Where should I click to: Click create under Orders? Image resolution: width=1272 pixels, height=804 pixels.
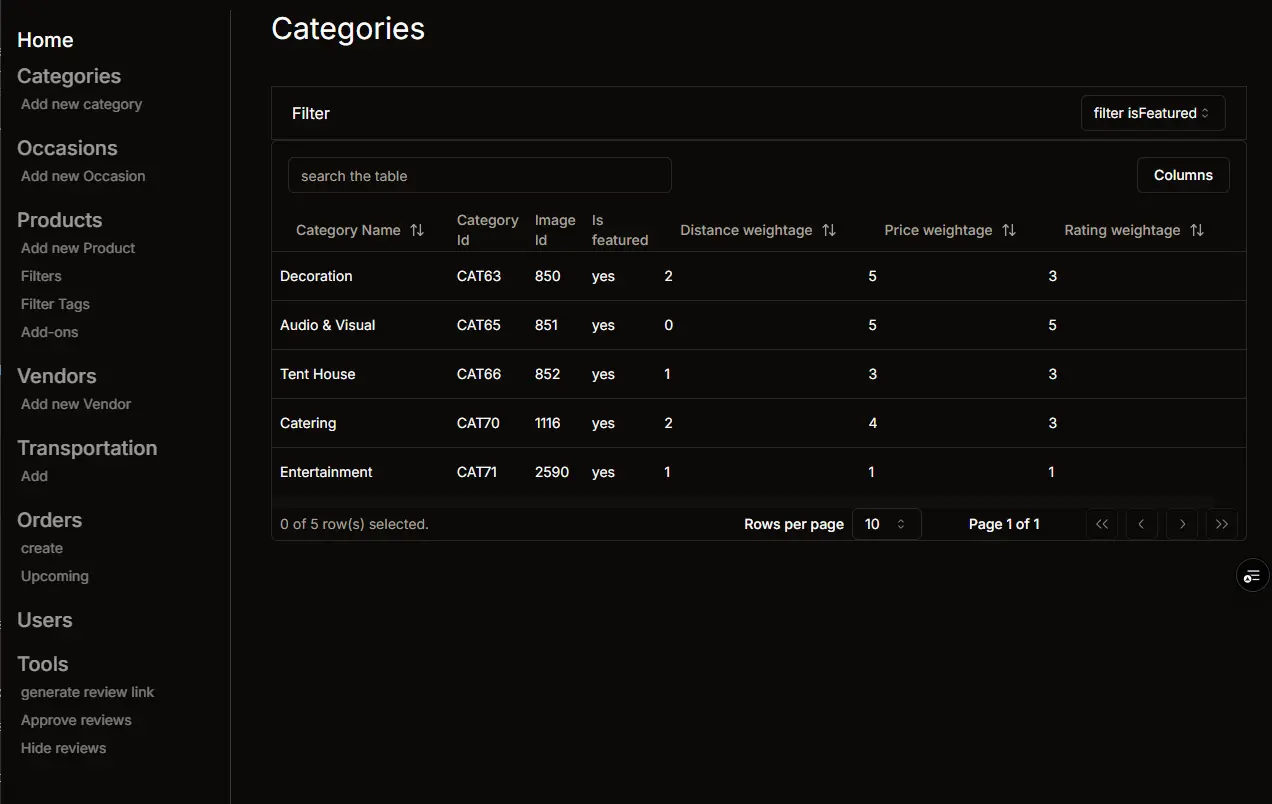[x=42, y=548]
